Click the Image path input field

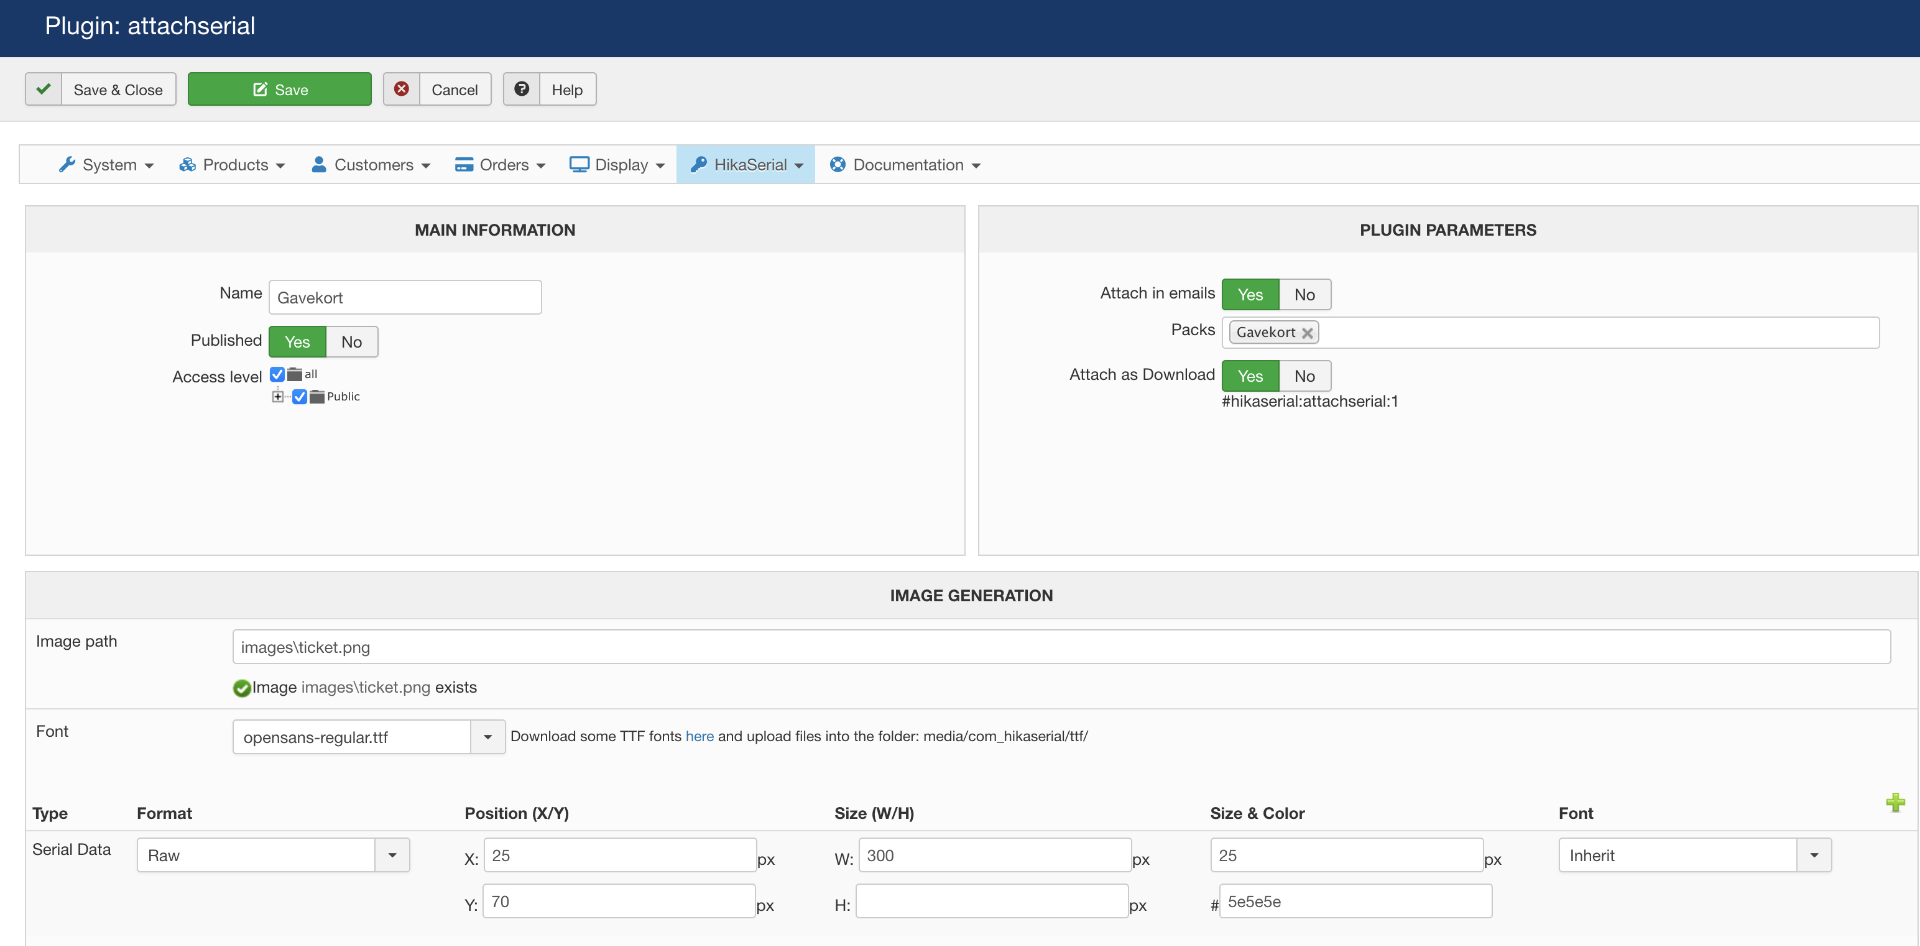coord(1062,647)
